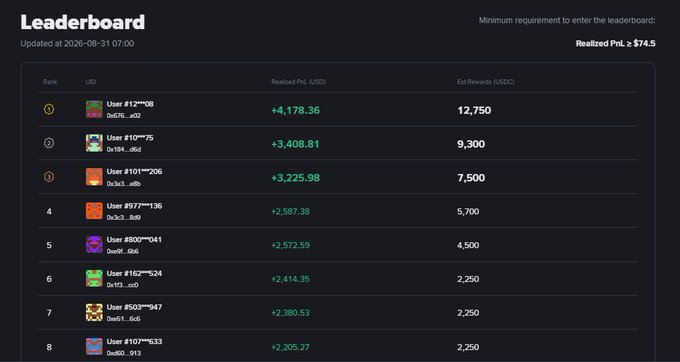Click estimated reward 9,300

[471, 144]
